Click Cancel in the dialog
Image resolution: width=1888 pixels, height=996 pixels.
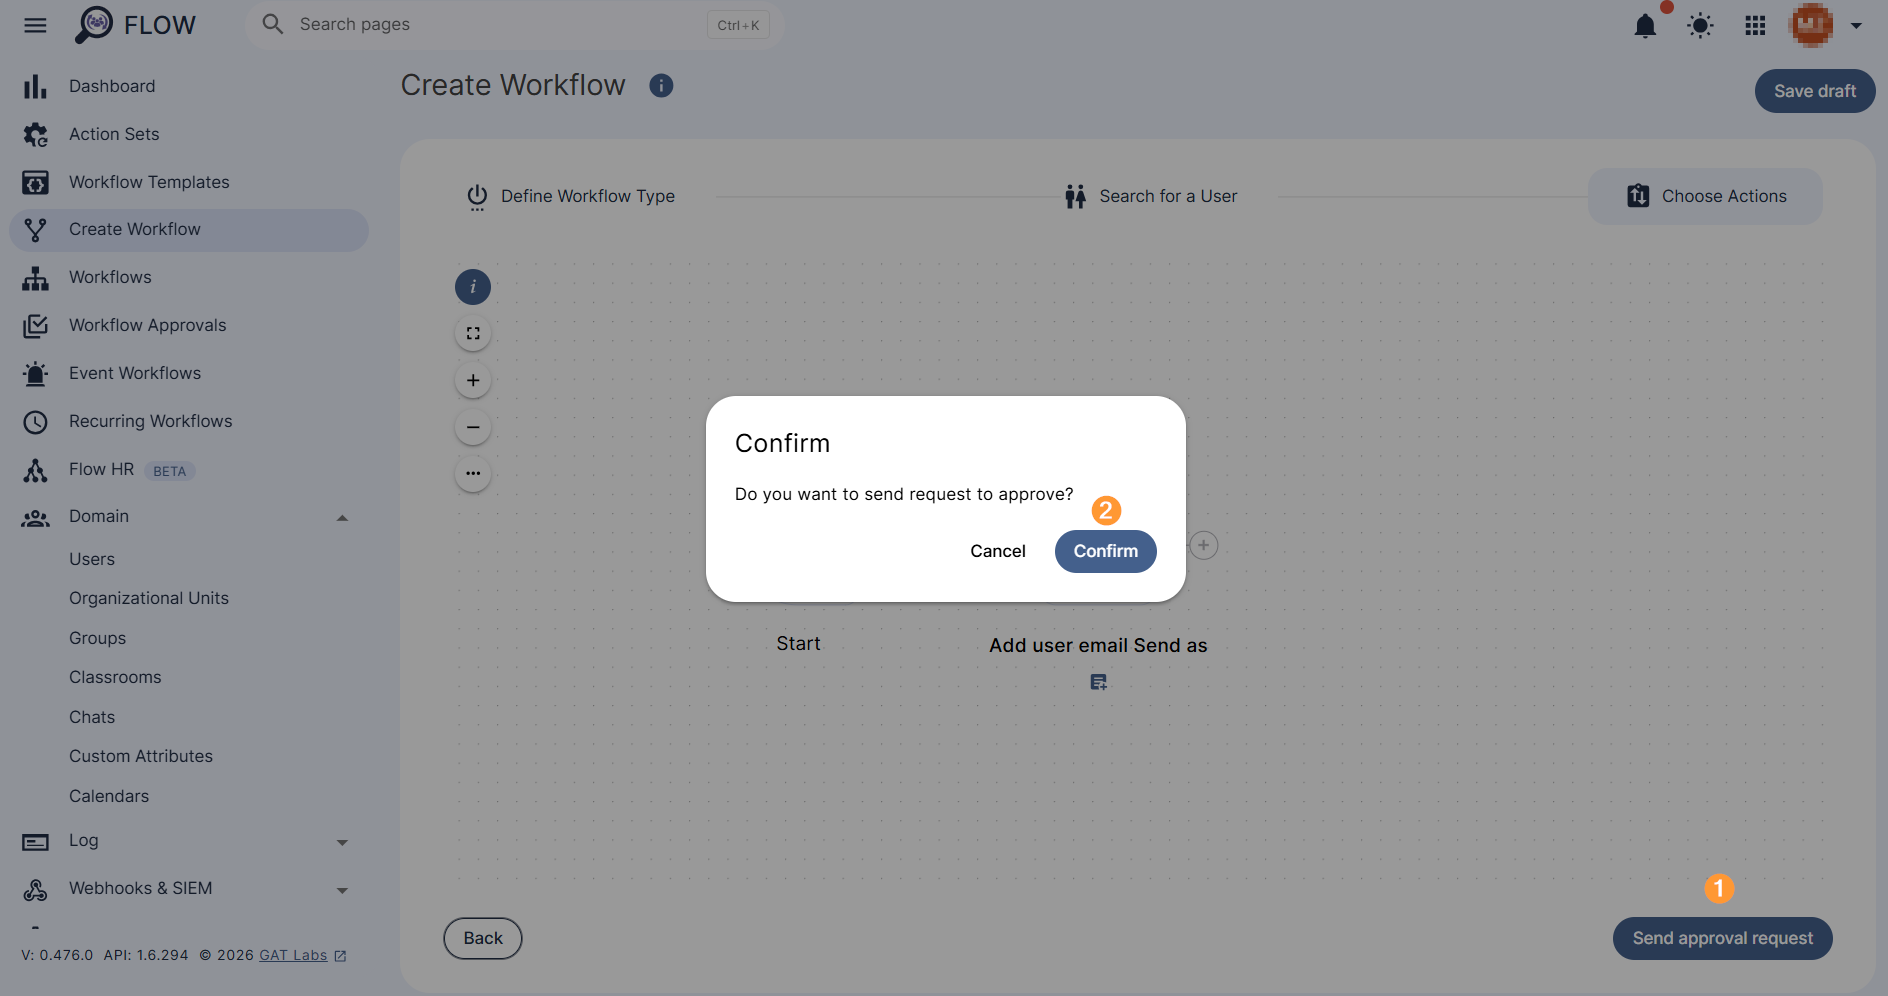point(998,551)
